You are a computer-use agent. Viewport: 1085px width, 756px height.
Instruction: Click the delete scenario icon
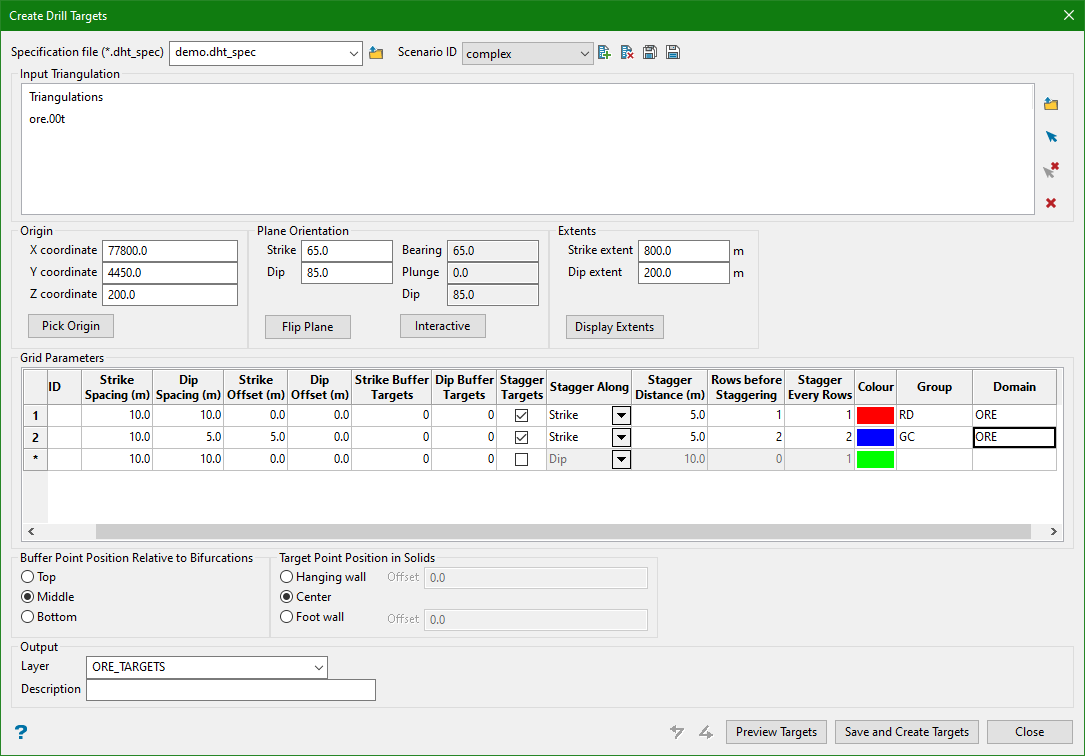627,53
